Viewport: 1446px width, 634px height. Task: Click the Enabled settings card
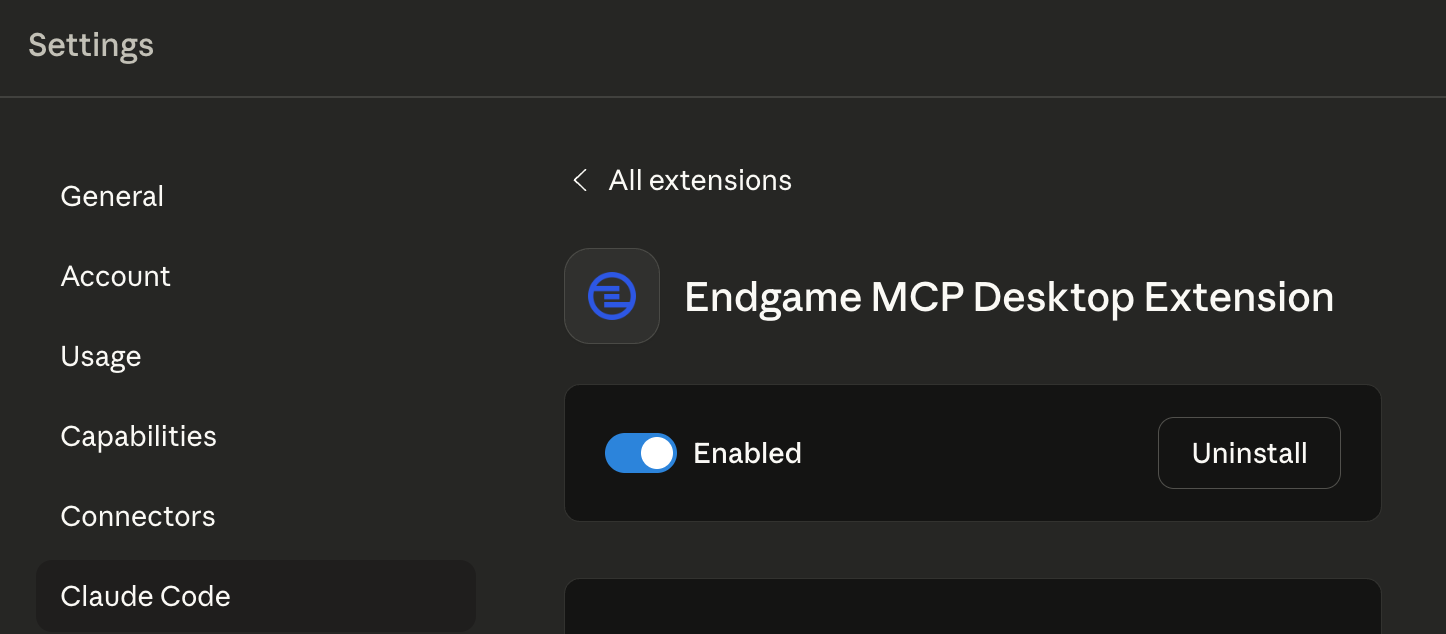click(x=973, y=453)
